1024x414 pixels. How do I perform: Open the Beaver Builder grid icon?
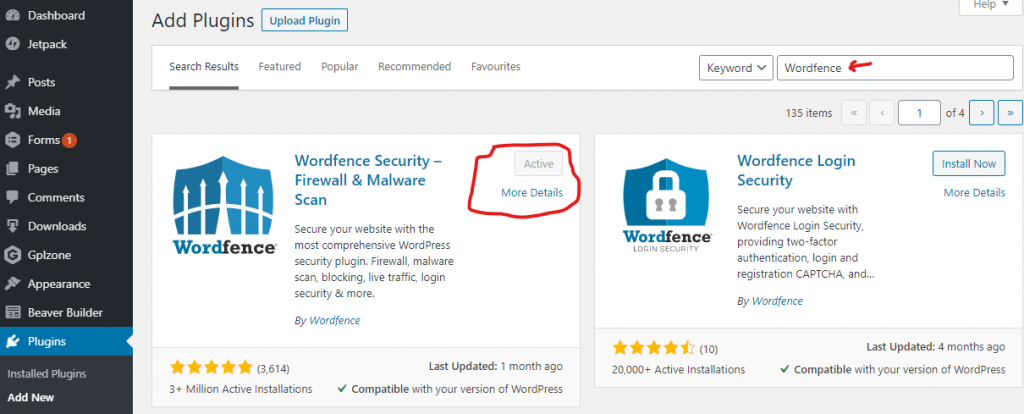(12, 312)
